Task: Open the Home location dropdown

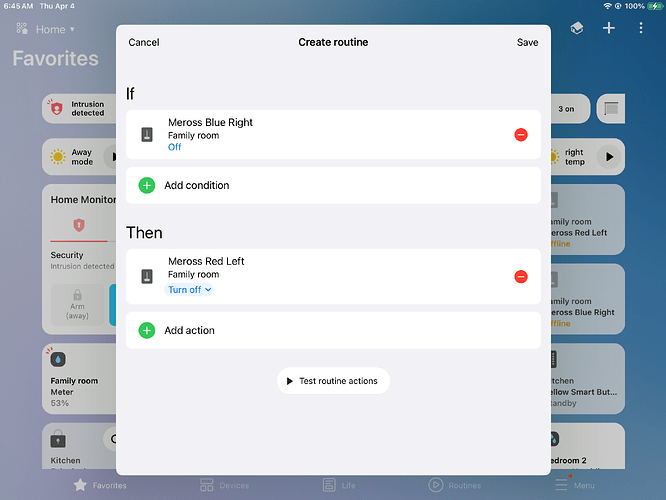Action: 55,29
